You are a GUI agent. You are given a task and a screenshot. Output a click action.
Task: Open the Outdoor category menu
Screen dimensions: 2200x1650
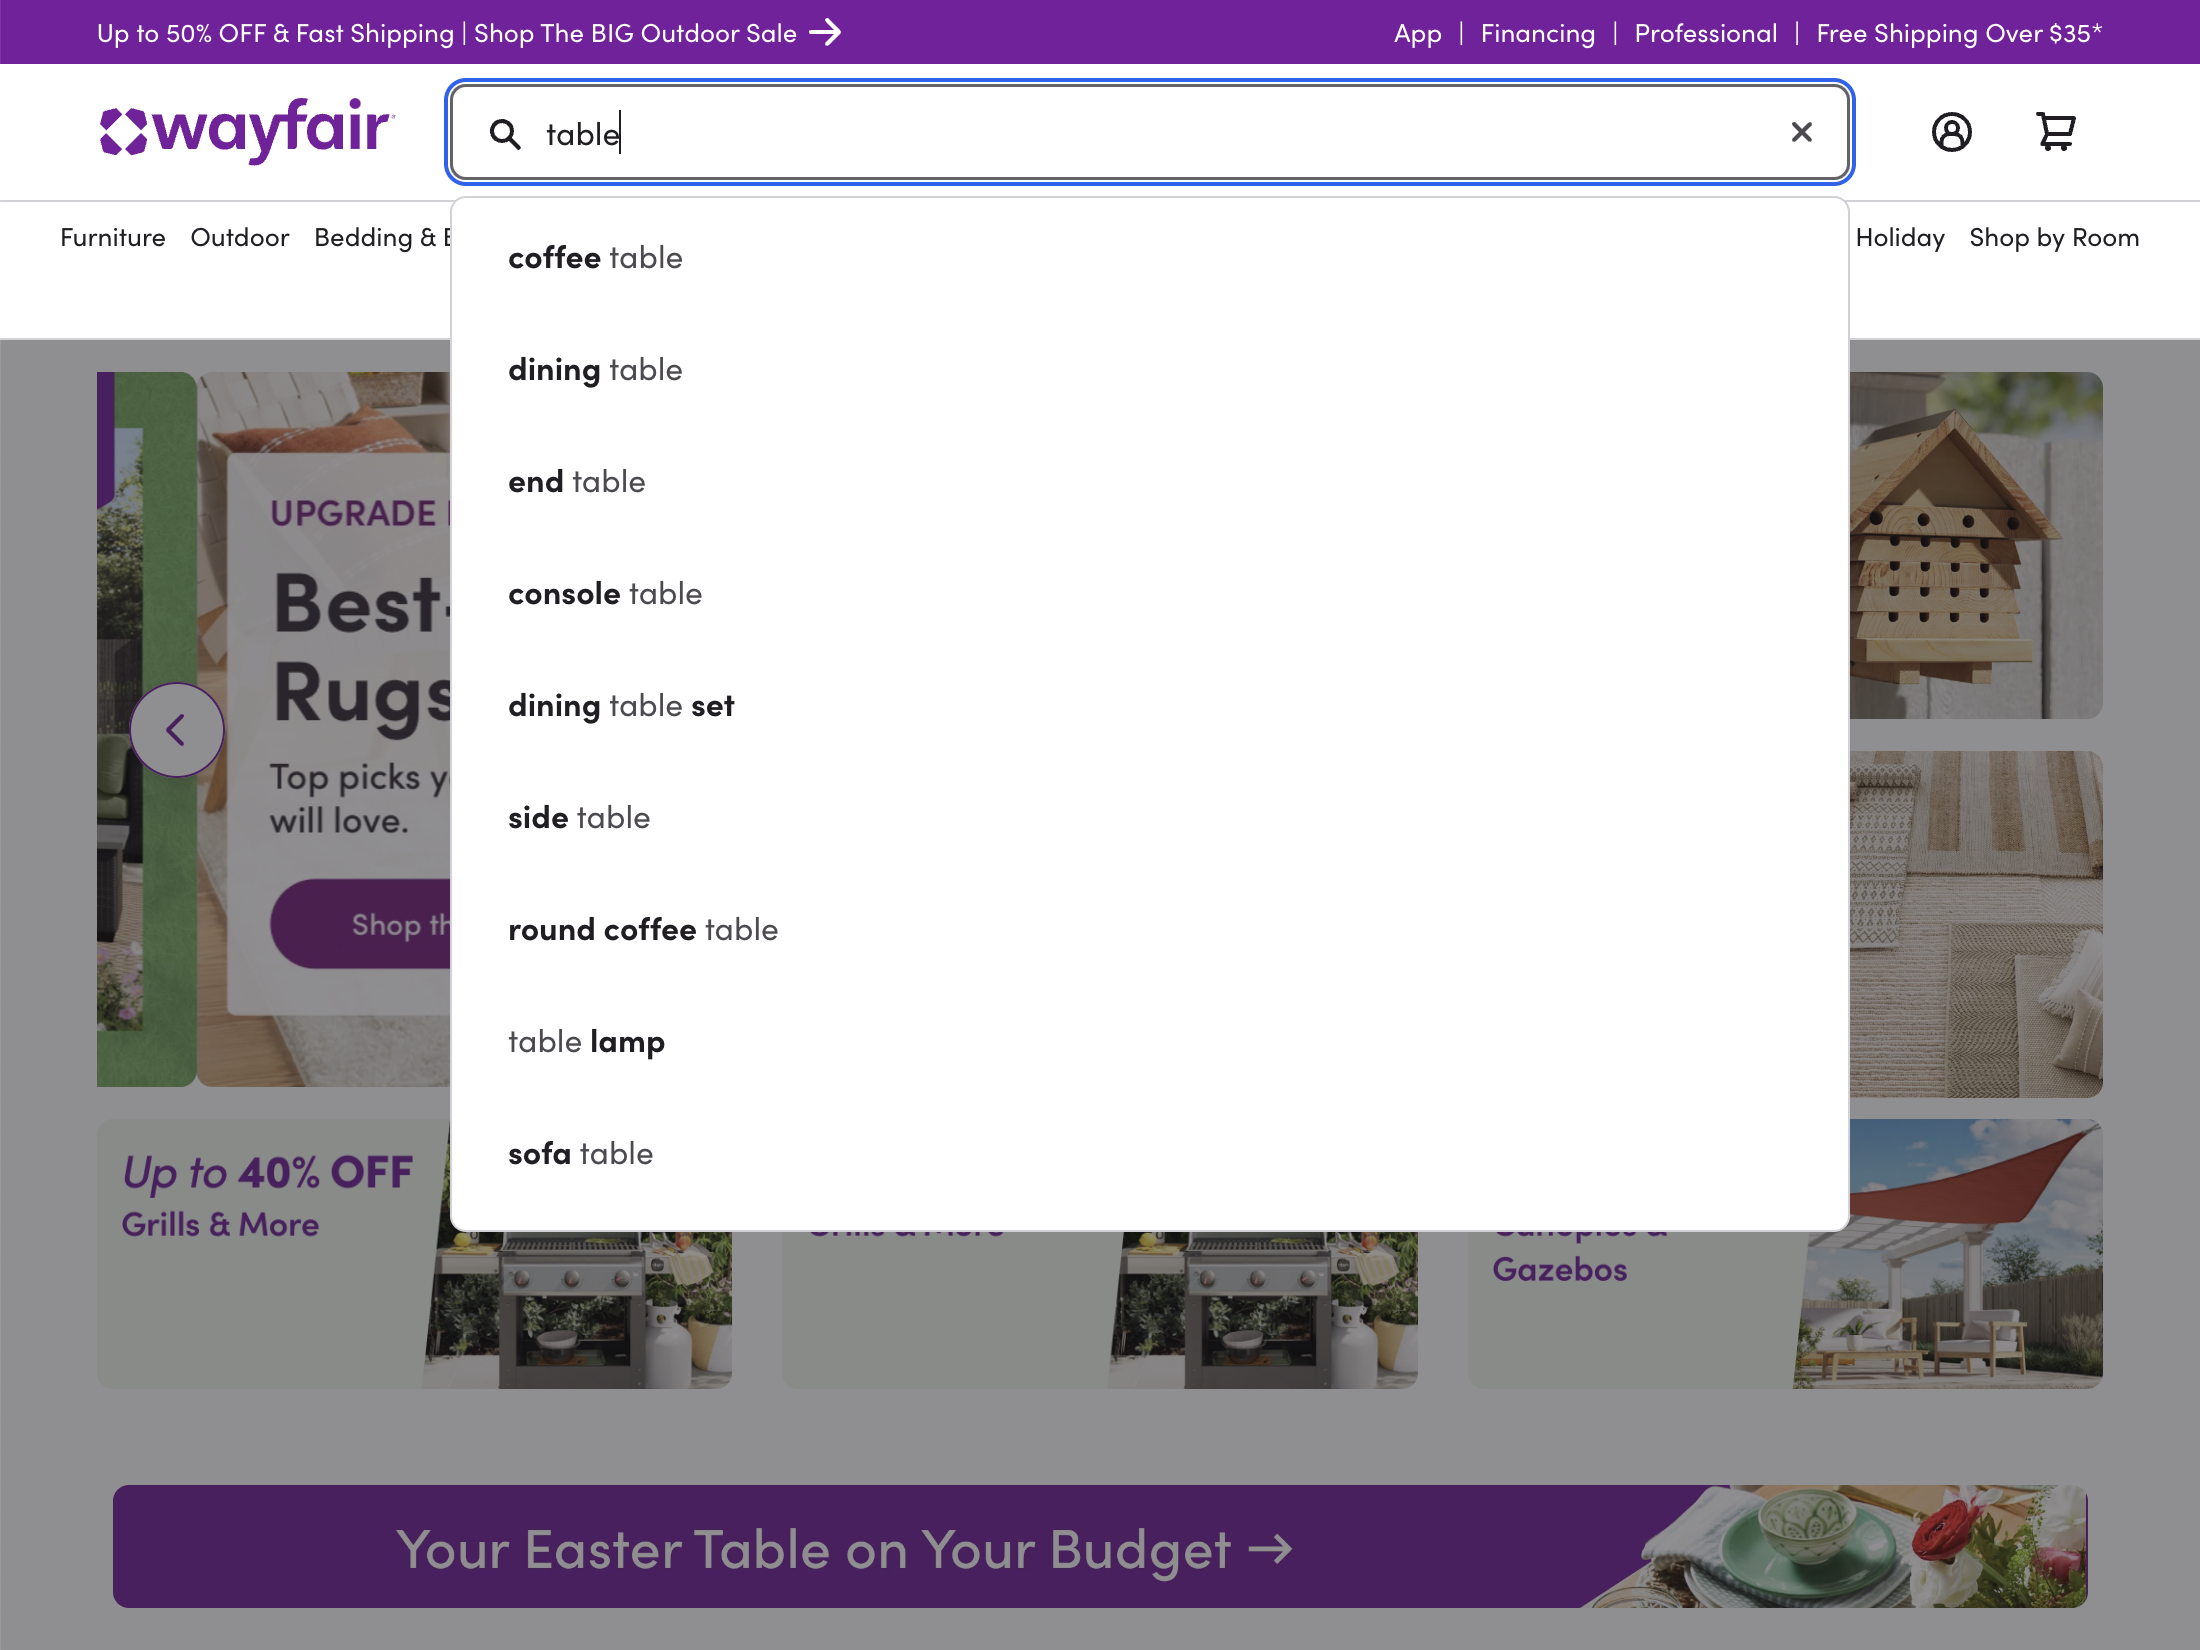(240, 237)
